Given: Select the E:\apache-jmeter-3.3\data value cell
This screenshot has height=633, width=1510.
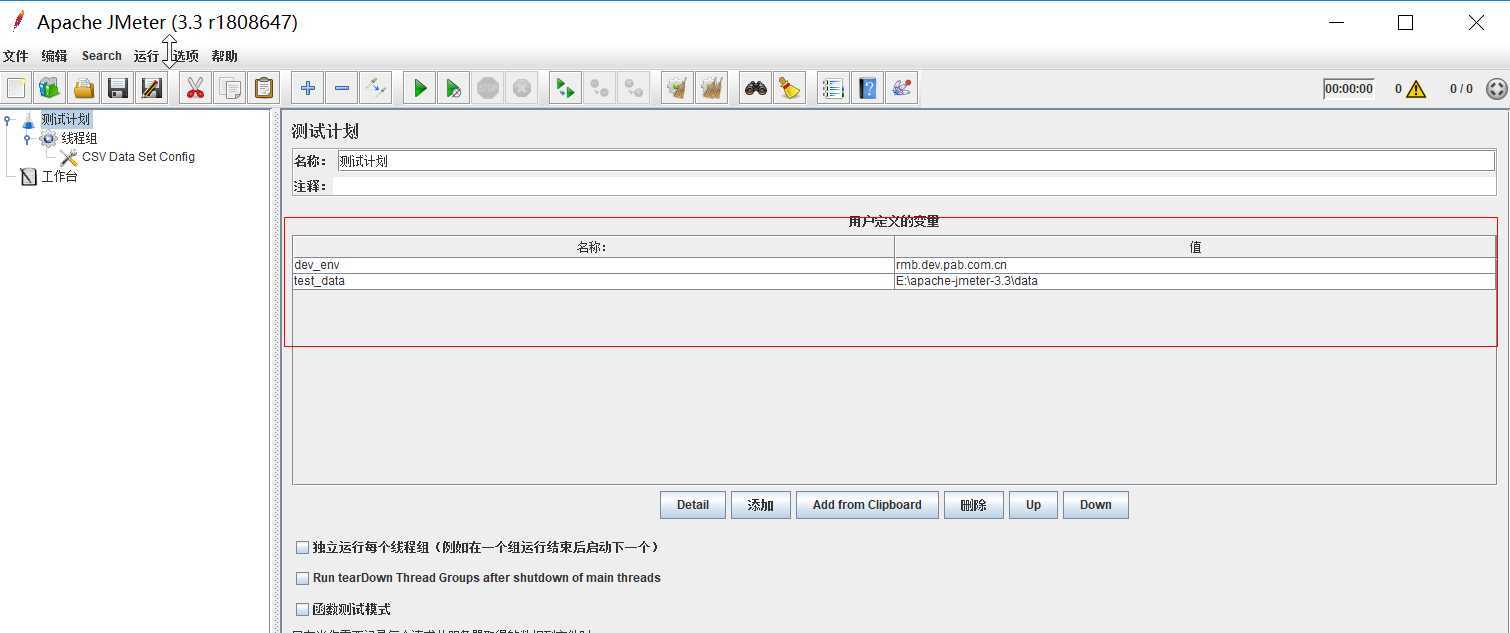Looking at the screenshot, I should pos(1195,282).
